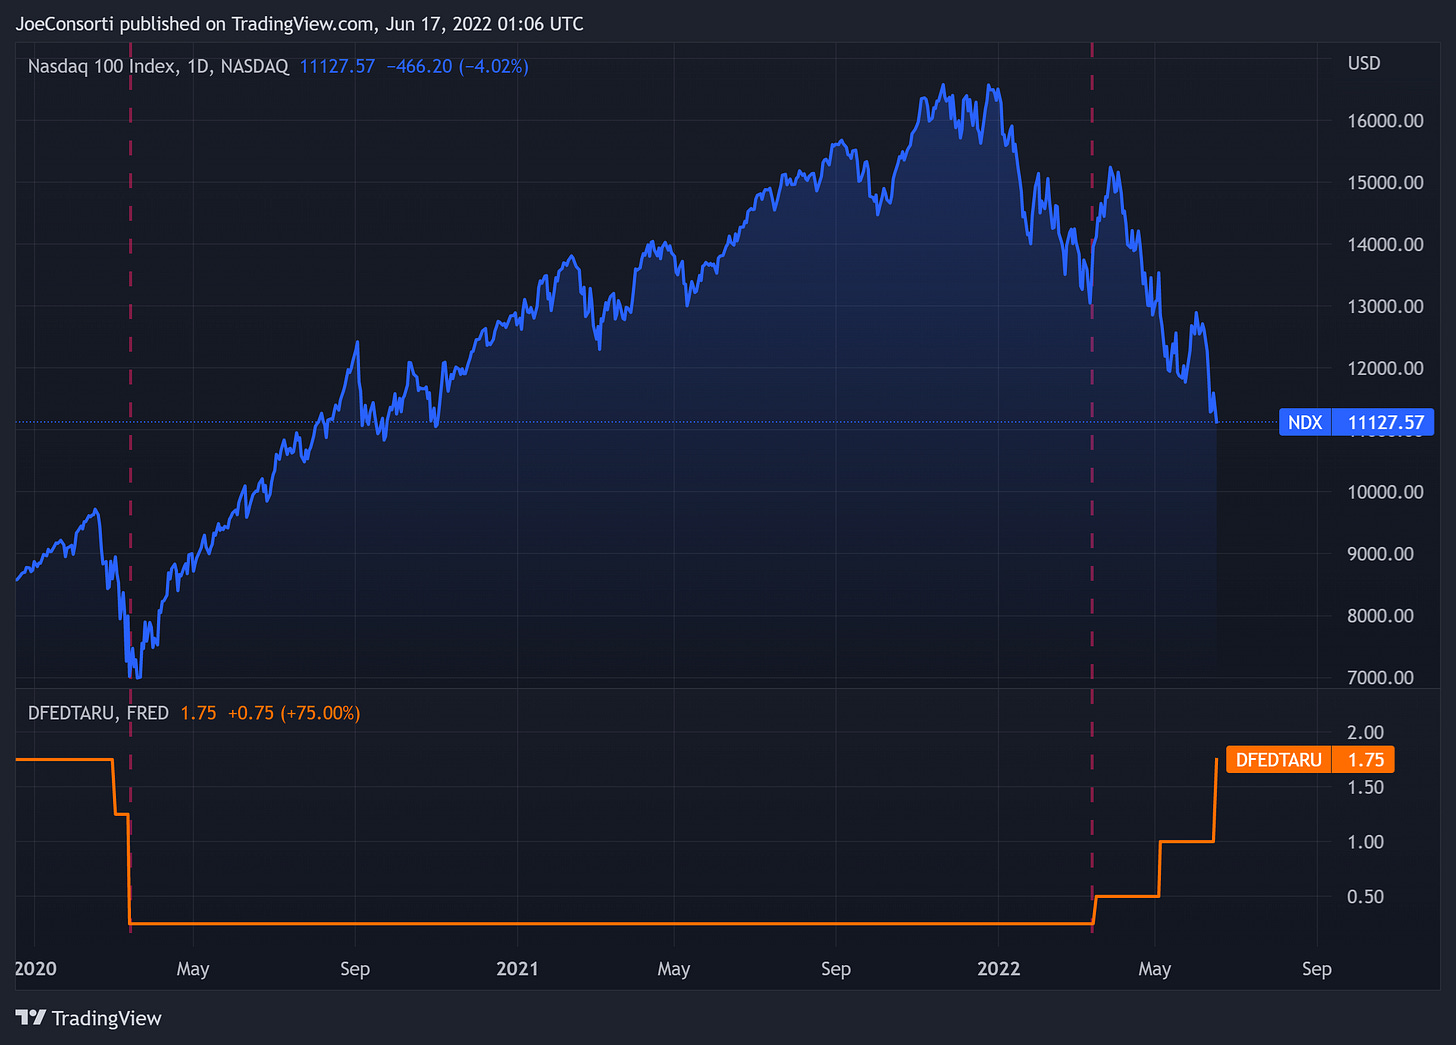Click the 1.50 rate axis label
1456x1045 pixels.
pos(1365,788)
